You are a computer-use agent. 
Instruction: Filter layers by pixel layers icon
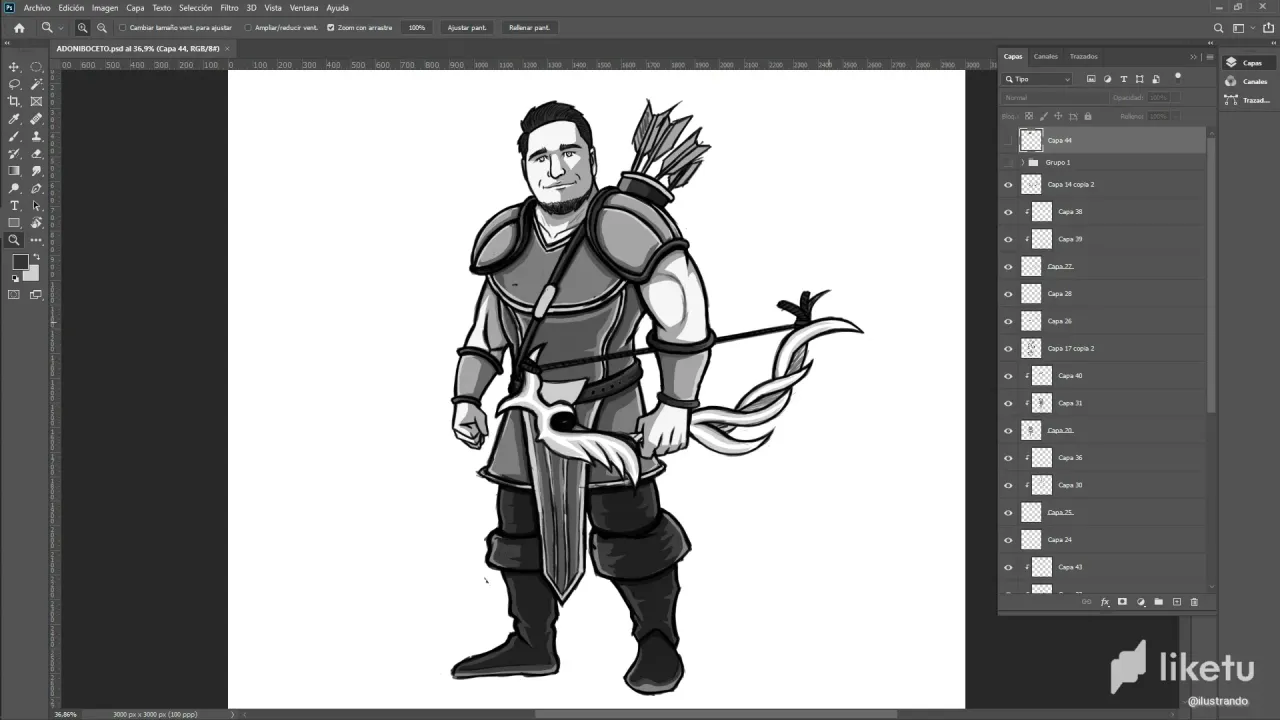point(1091,79)
